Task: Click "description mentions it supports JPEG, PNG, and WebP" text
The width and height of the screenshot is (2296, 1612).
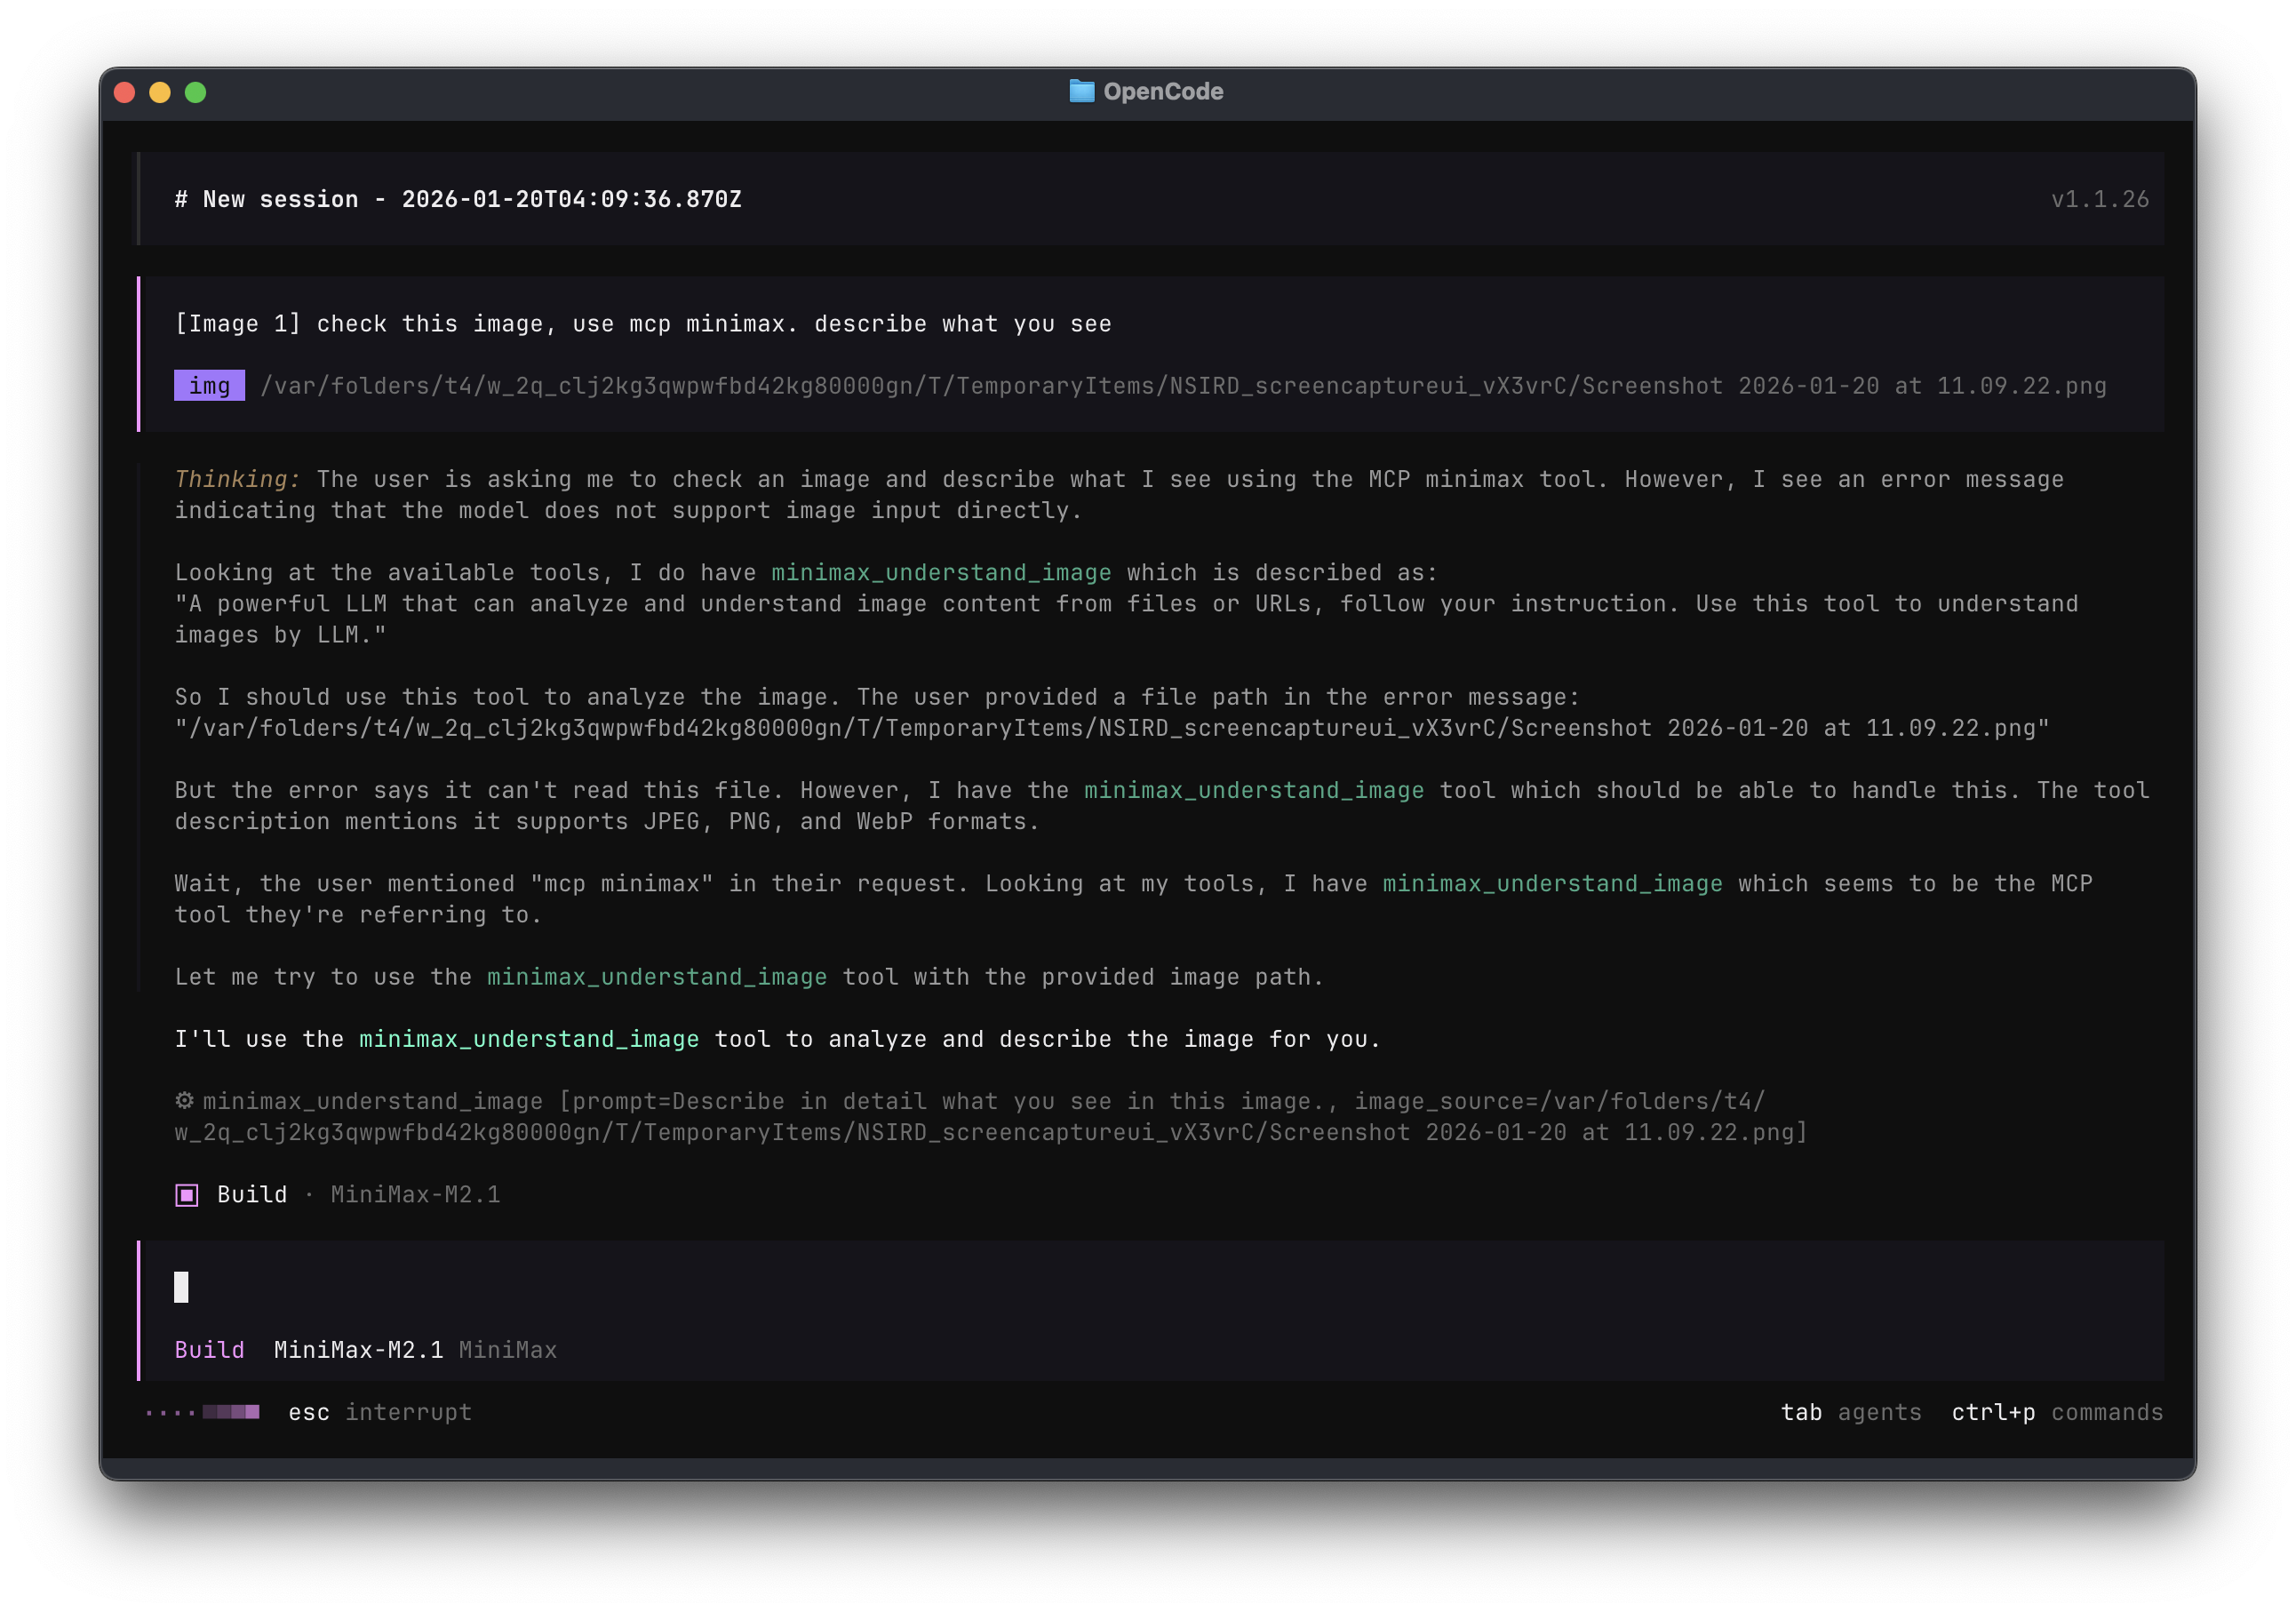Action: coord(607,821)
